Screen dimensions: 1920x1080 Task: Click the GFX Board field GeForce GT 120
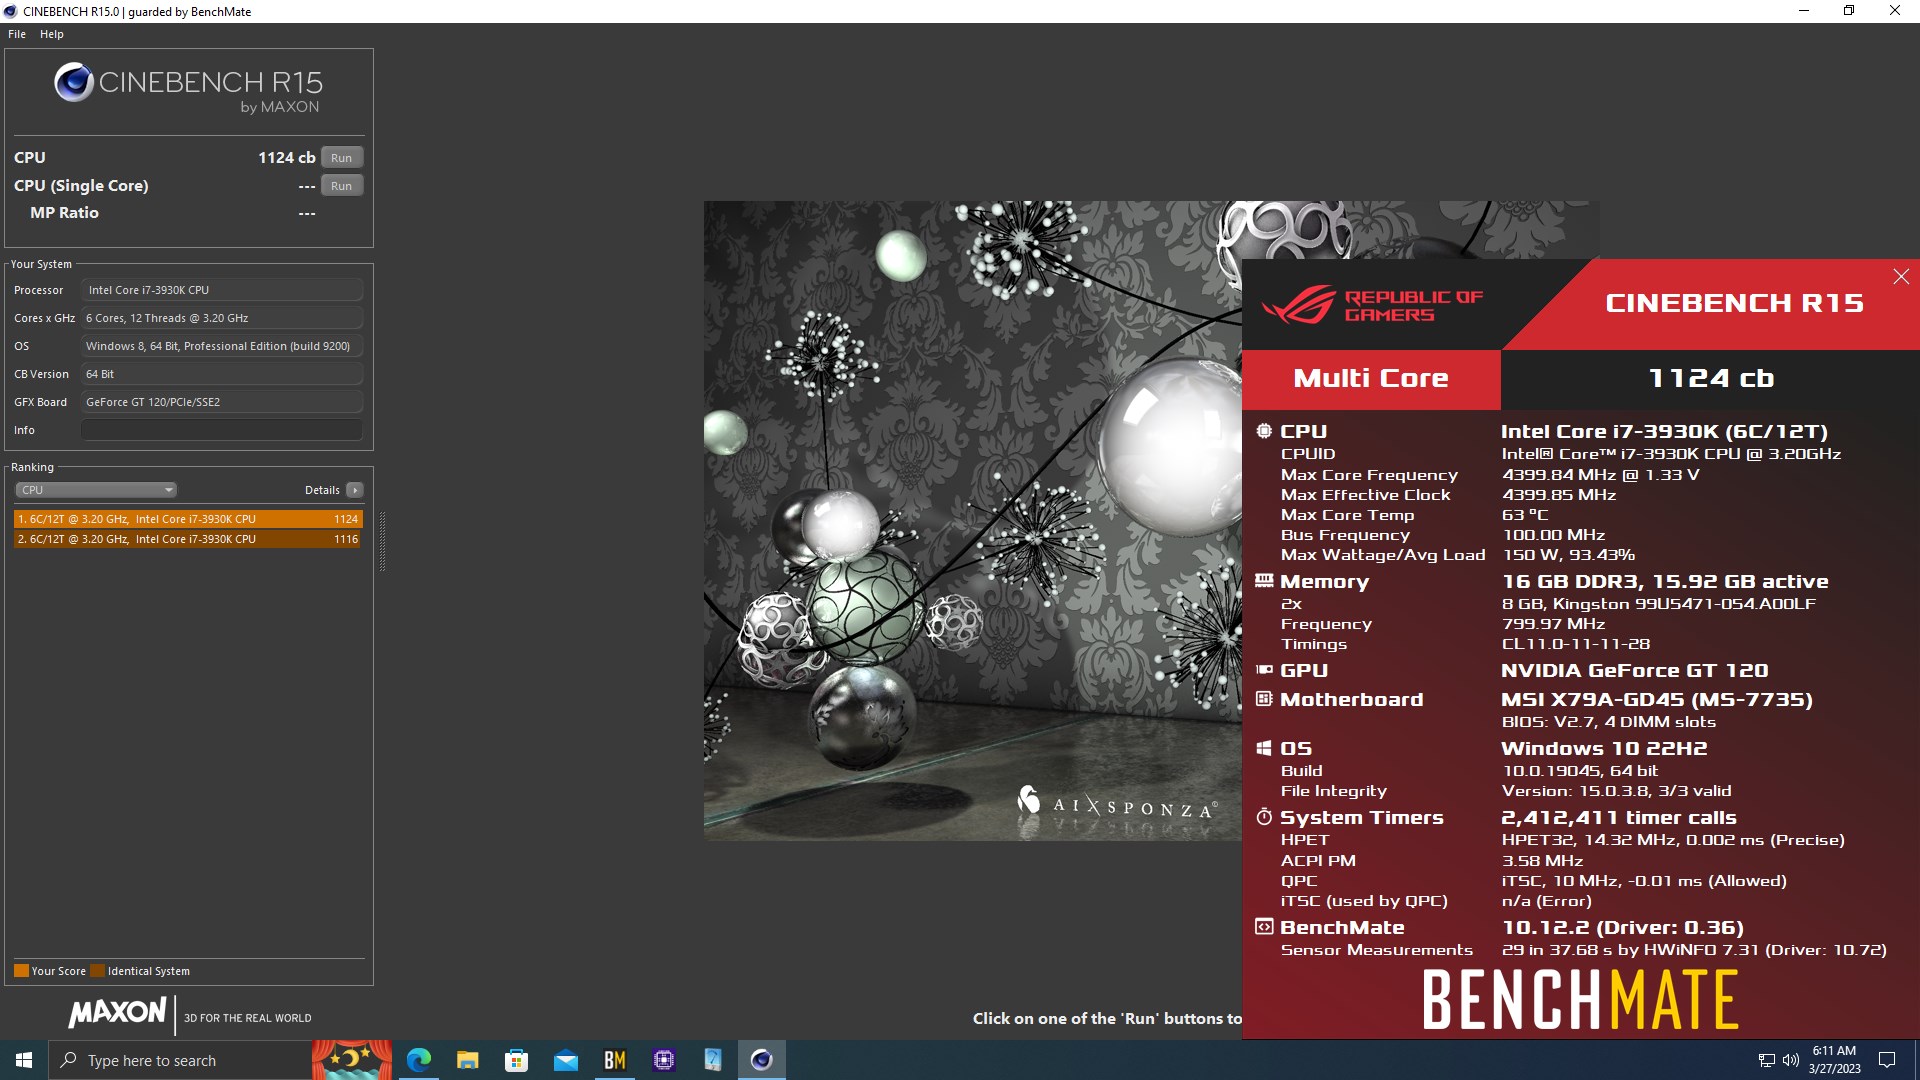(x=222, y=402)
